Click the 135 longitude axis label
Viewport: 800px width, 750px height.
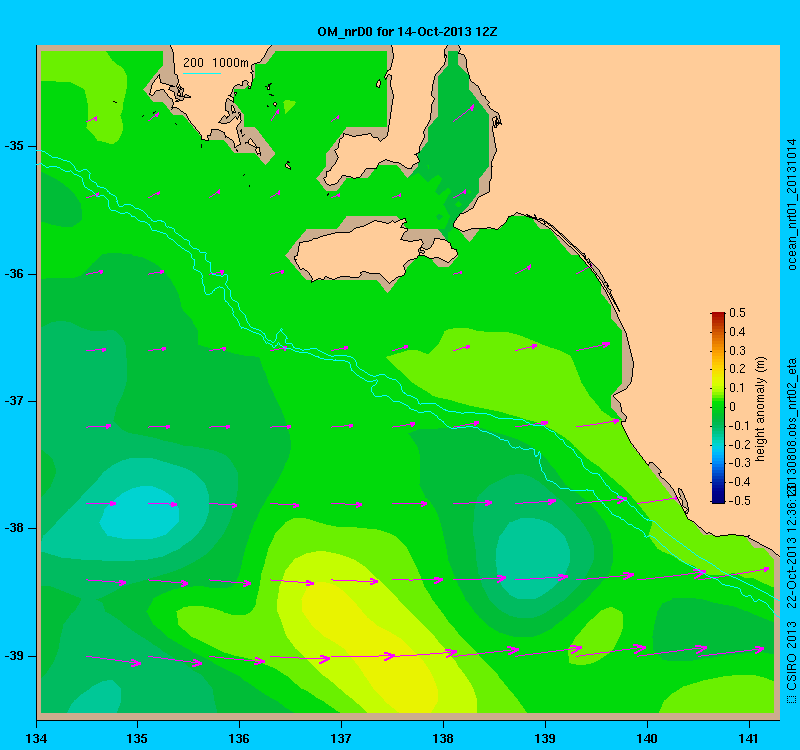click(137, 739)
